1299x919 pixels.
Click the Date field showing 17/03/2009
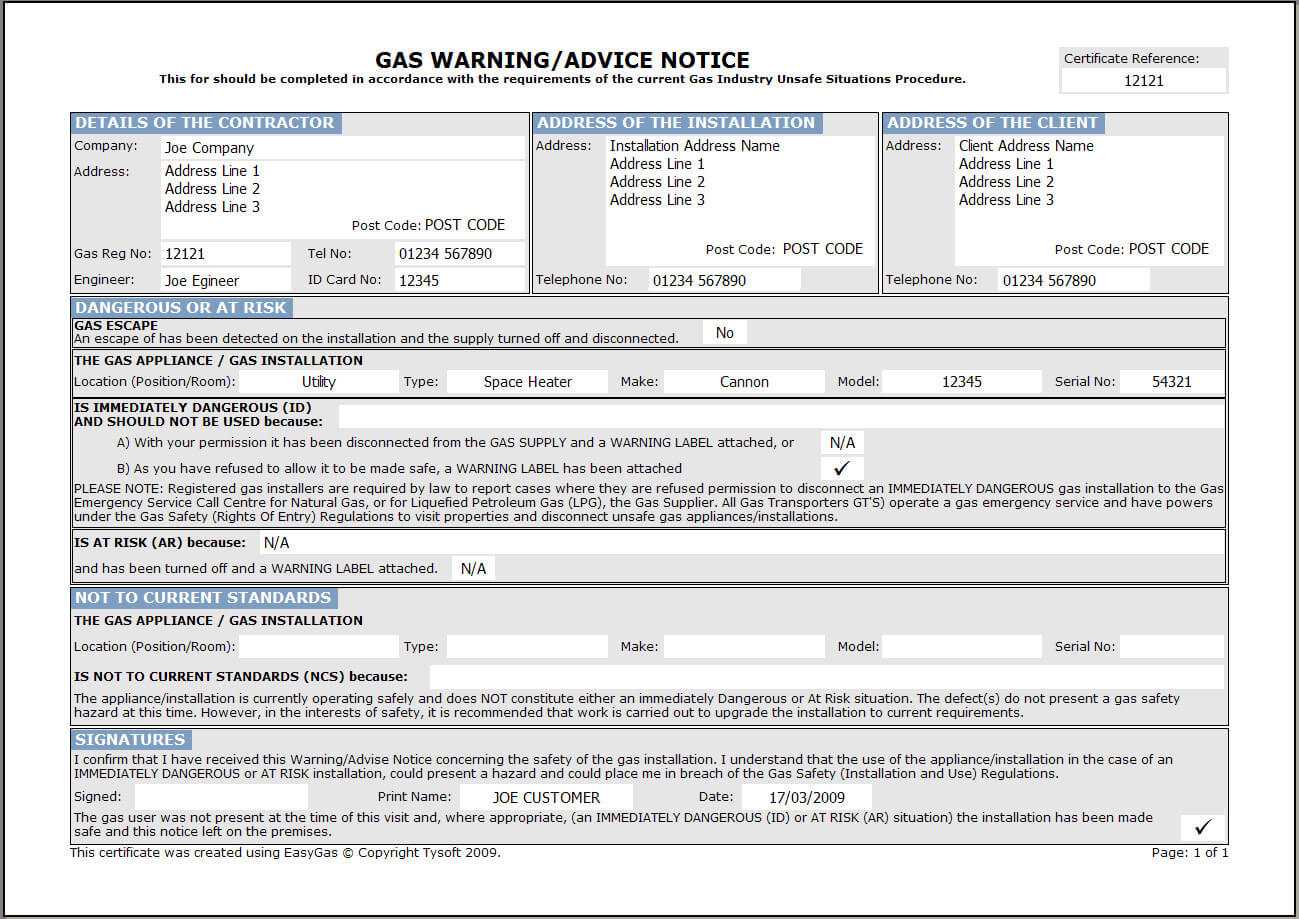(806, 797)
